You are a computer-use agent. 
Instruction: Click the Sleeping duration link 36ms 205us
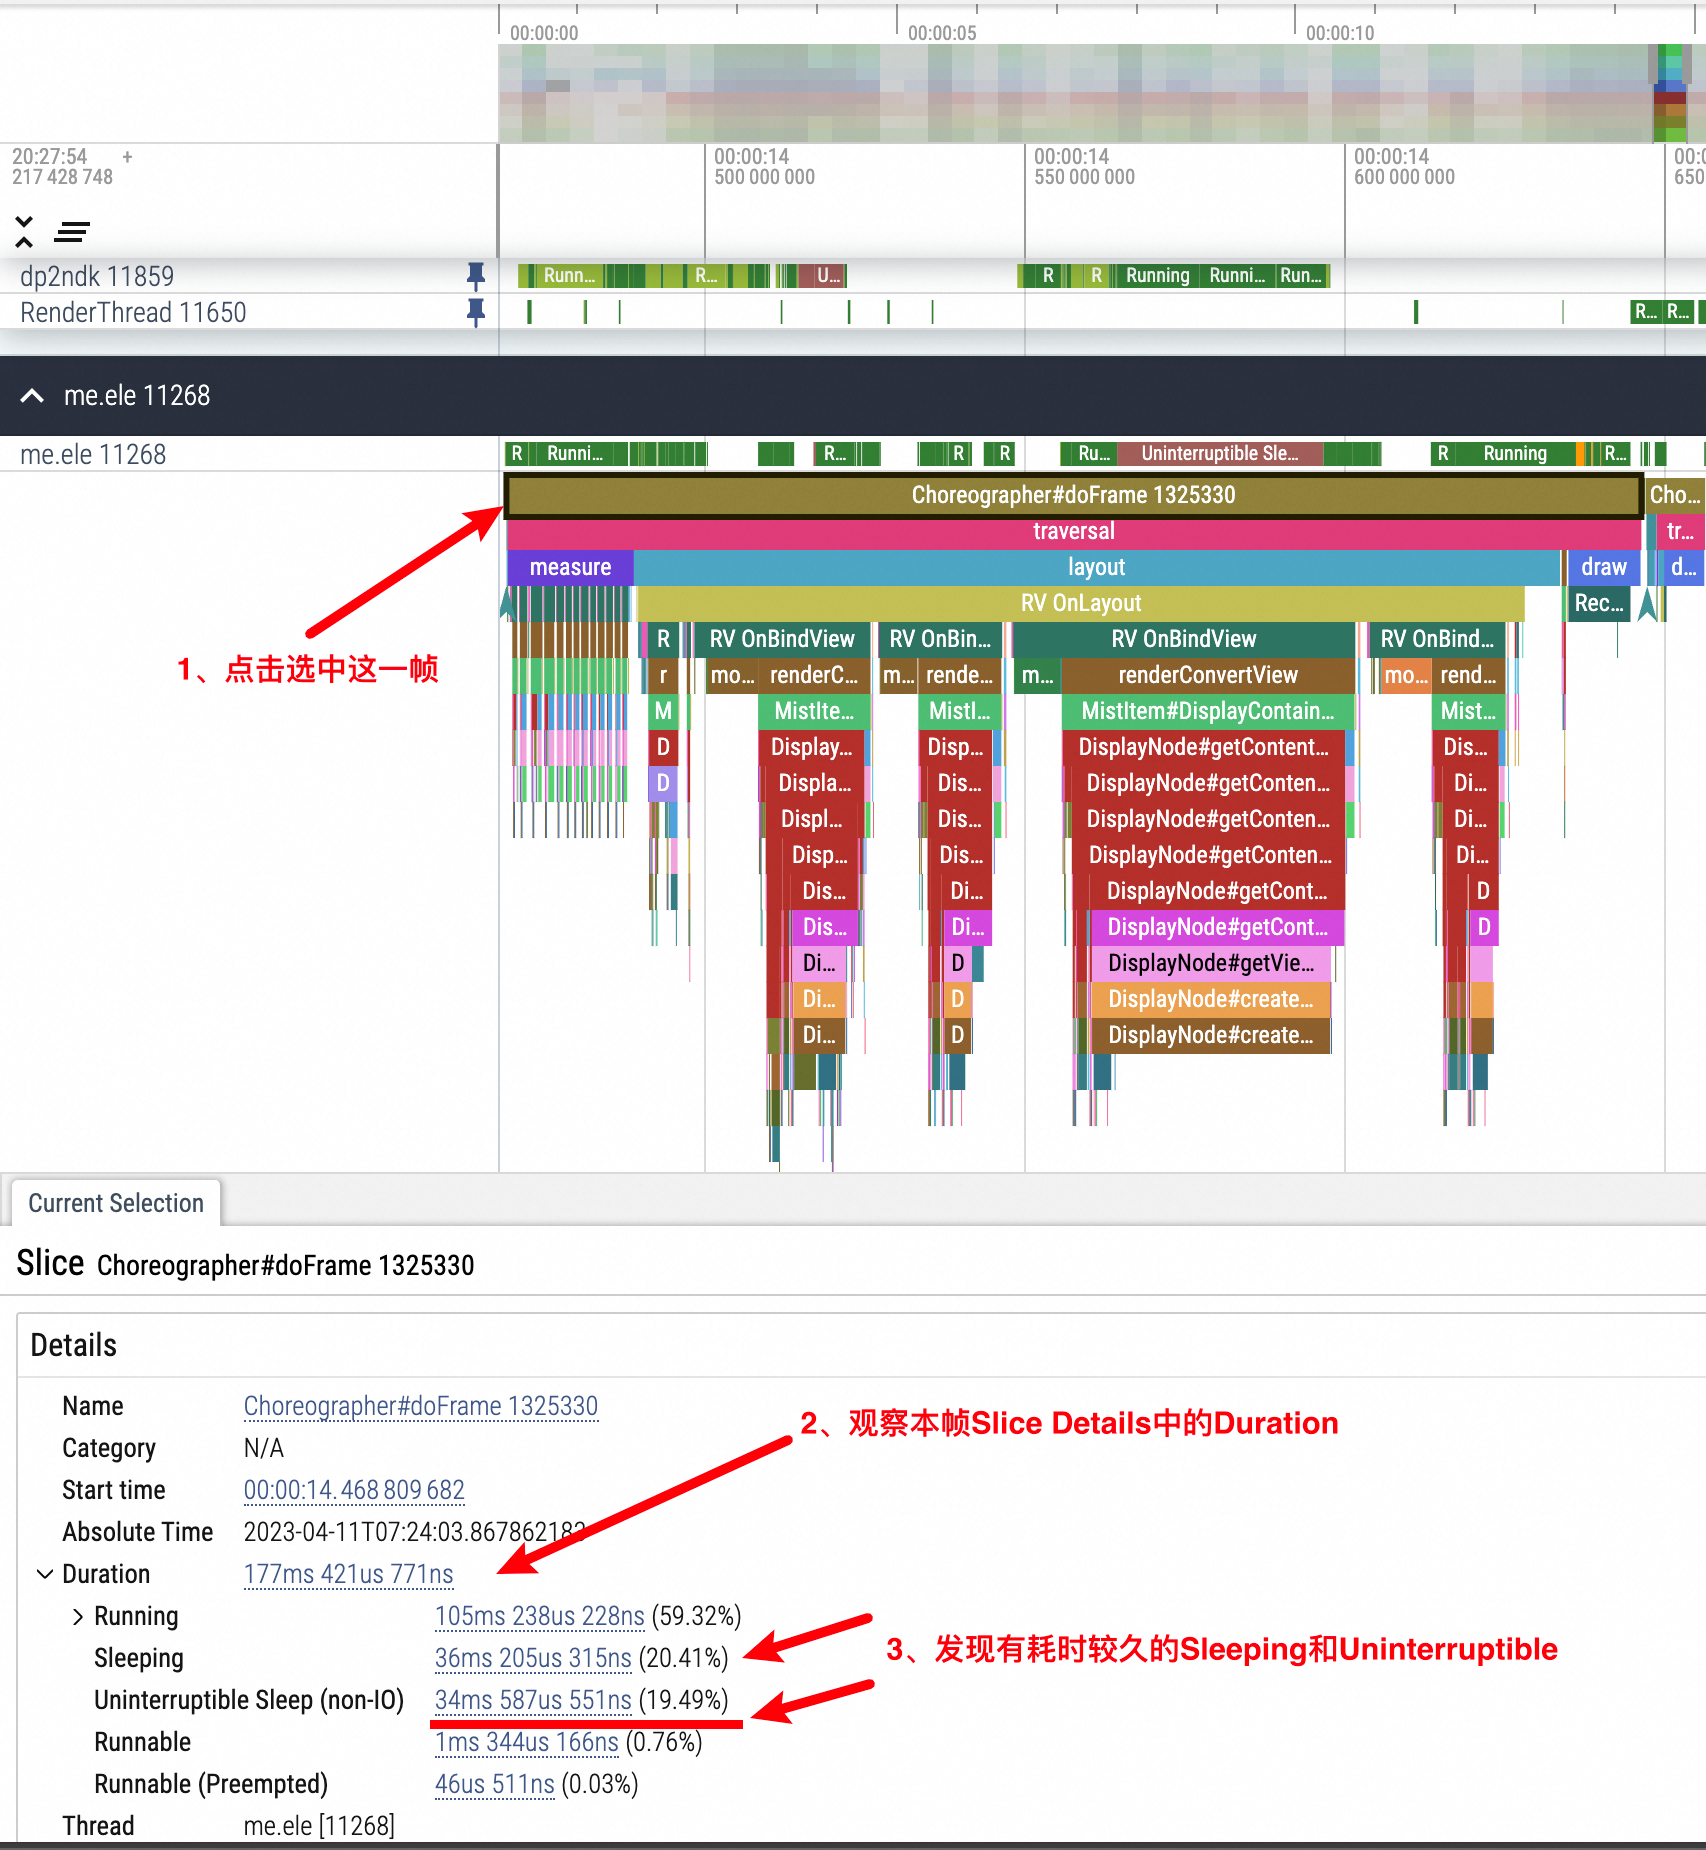click(532, 1658)
